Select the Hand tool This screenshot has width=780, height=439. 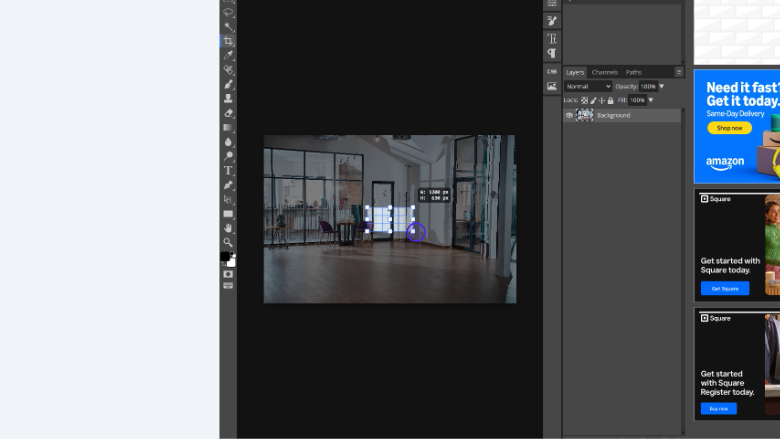pyautogui.click(x=228, y=228)
